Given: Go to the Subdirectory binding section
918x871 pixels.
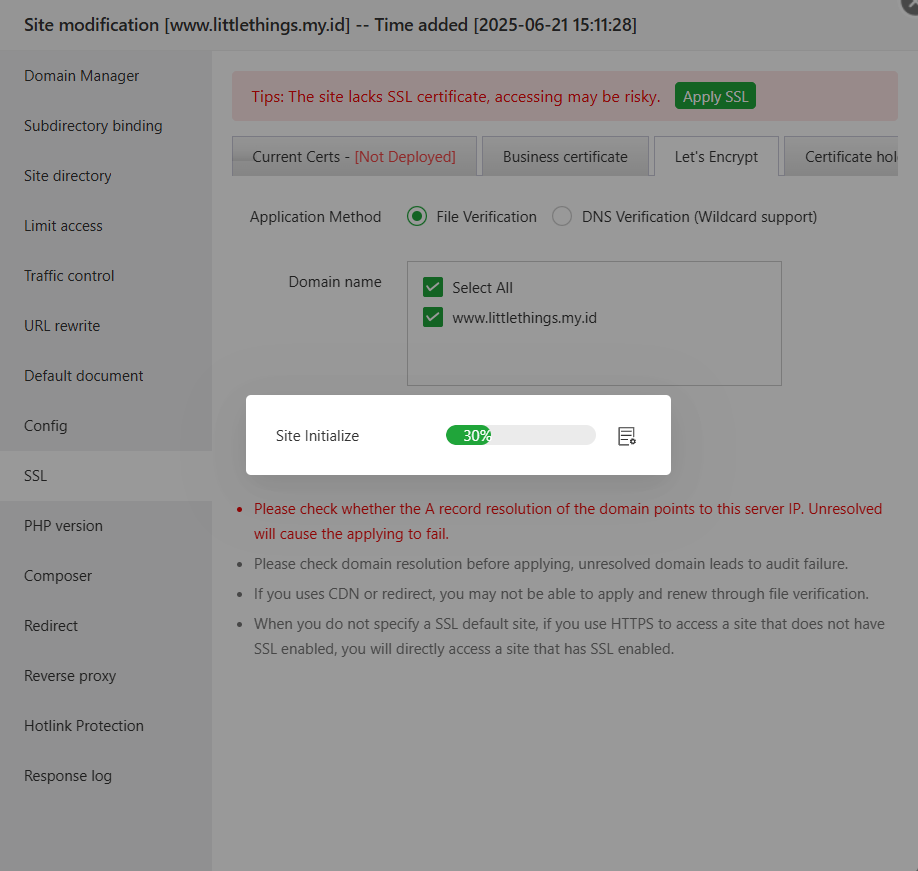Looking at the screenshot, I should tap(93, 125).
